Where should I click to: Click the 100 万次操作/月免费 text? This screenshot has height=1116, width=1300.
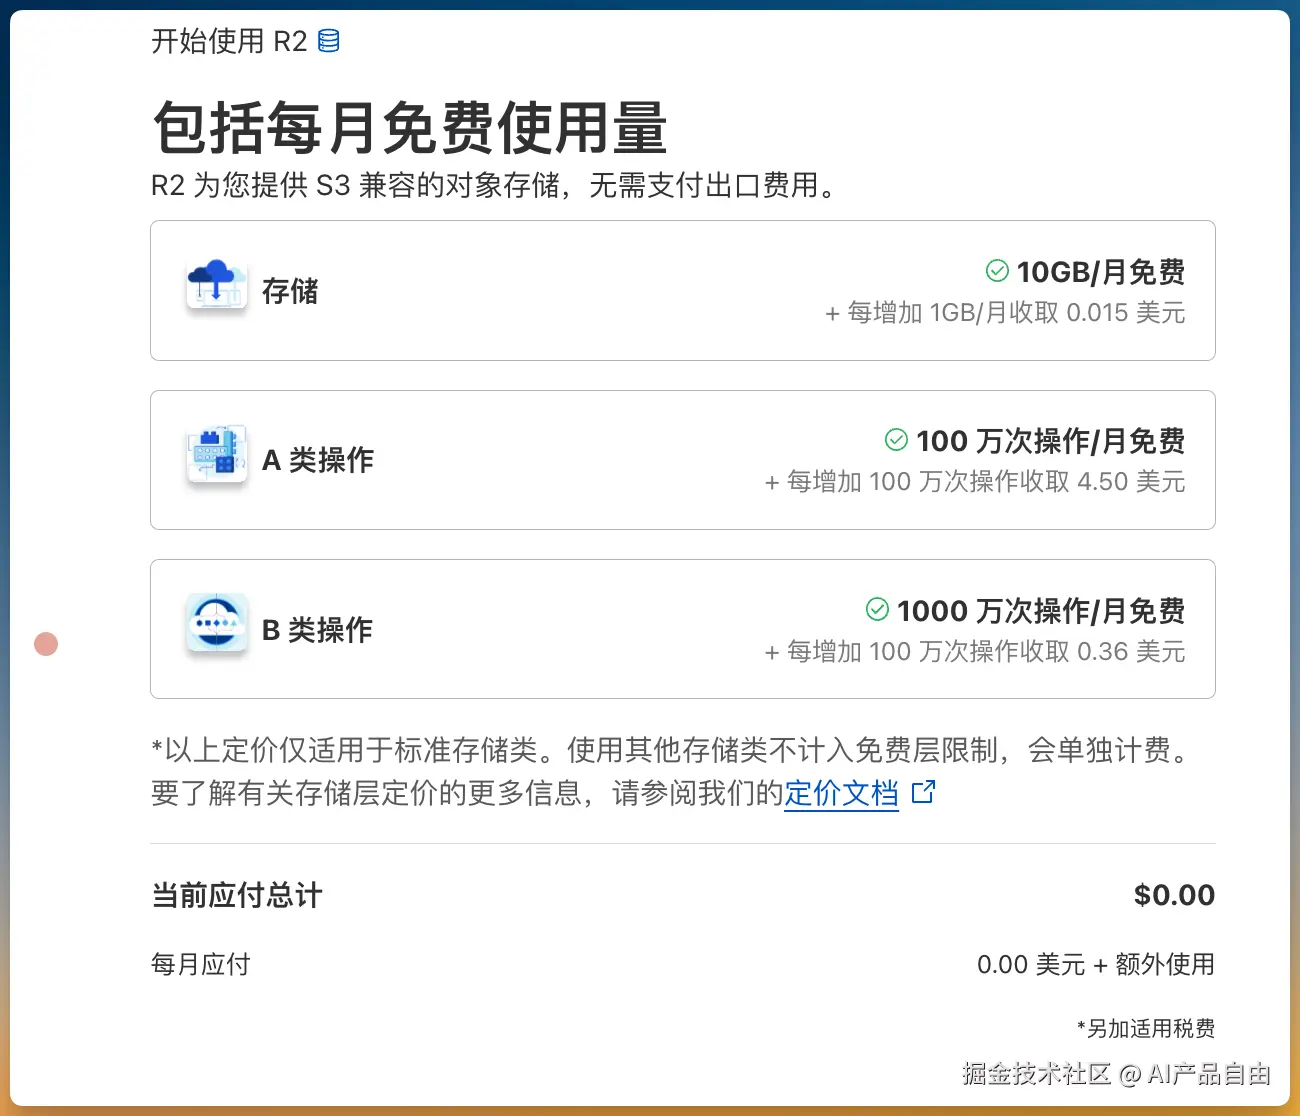(1050, 441)
